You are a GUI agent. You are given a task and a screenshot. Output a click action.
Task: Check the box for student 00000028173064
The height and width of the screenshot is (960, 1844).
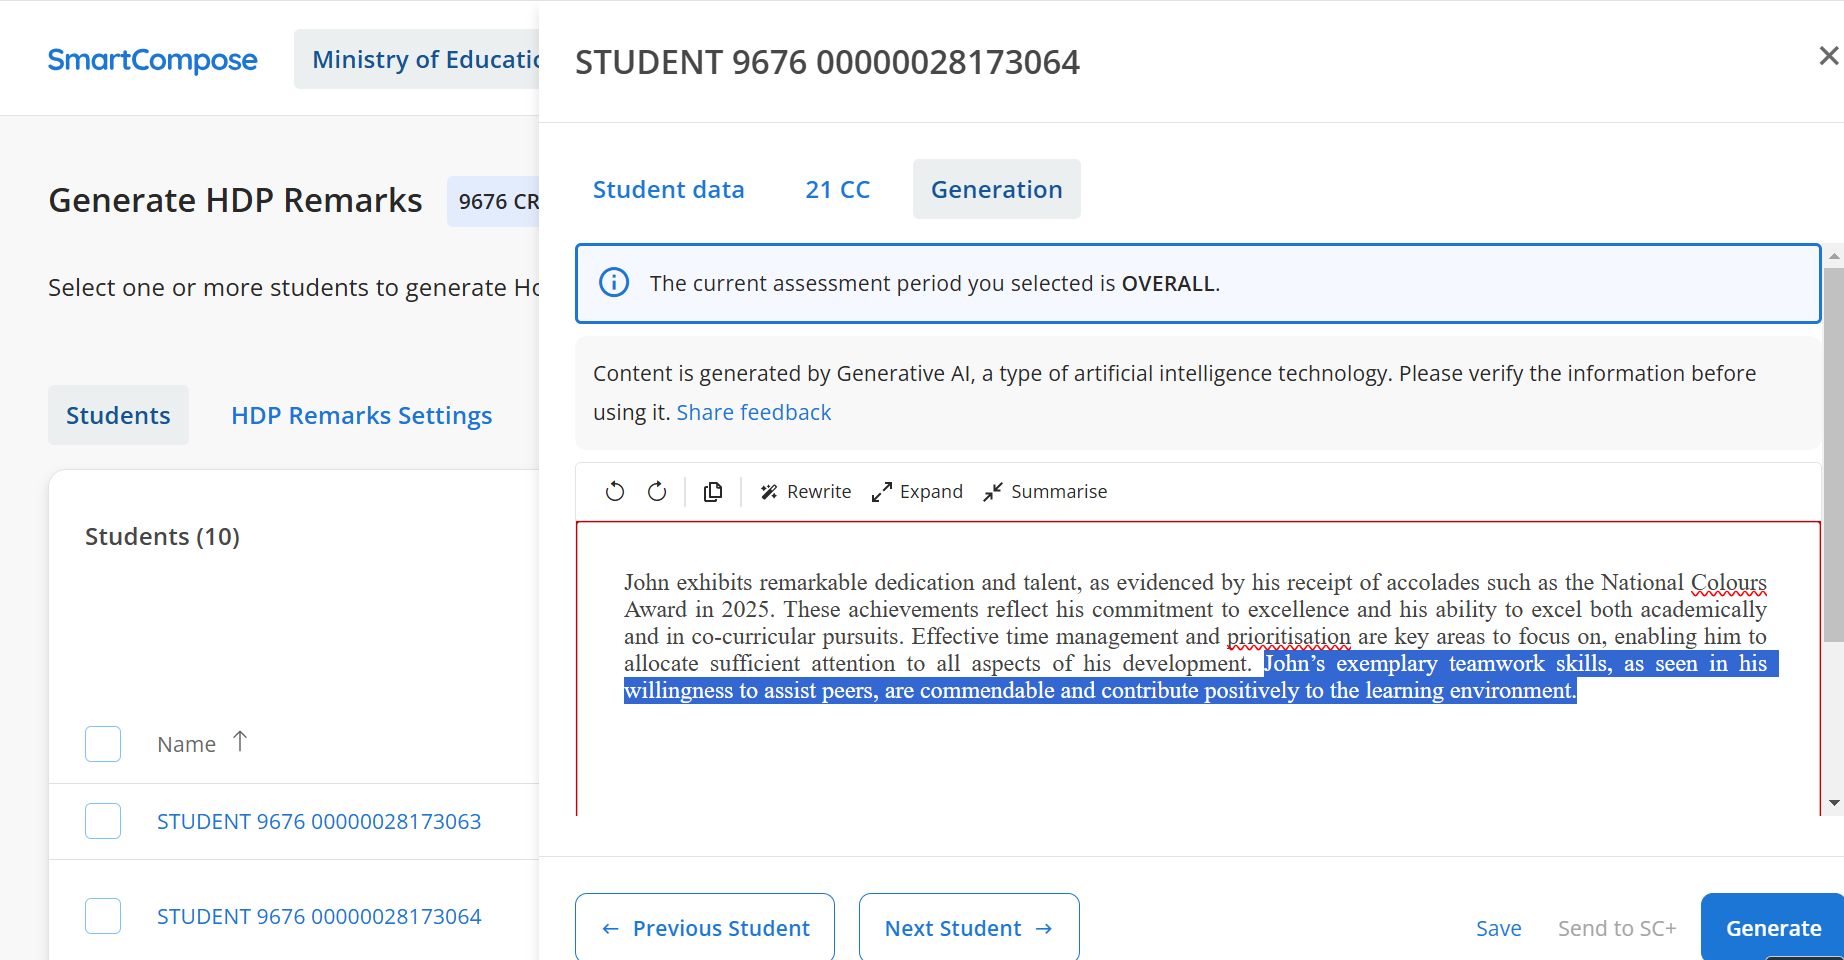pyautogui.click(x=103, y=916)
